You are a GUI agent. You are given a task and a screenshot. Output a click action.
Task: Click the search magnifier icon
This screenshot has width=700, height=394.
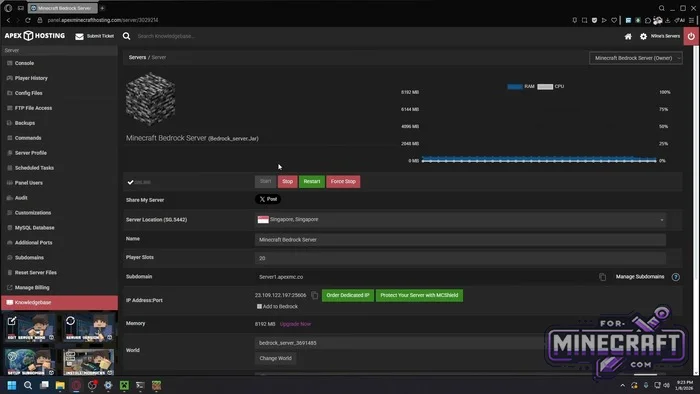126,36
